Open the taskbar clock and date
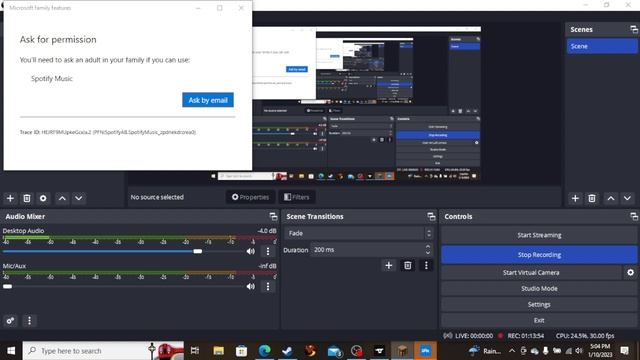 pyautogui.click(x=600, y=351)
